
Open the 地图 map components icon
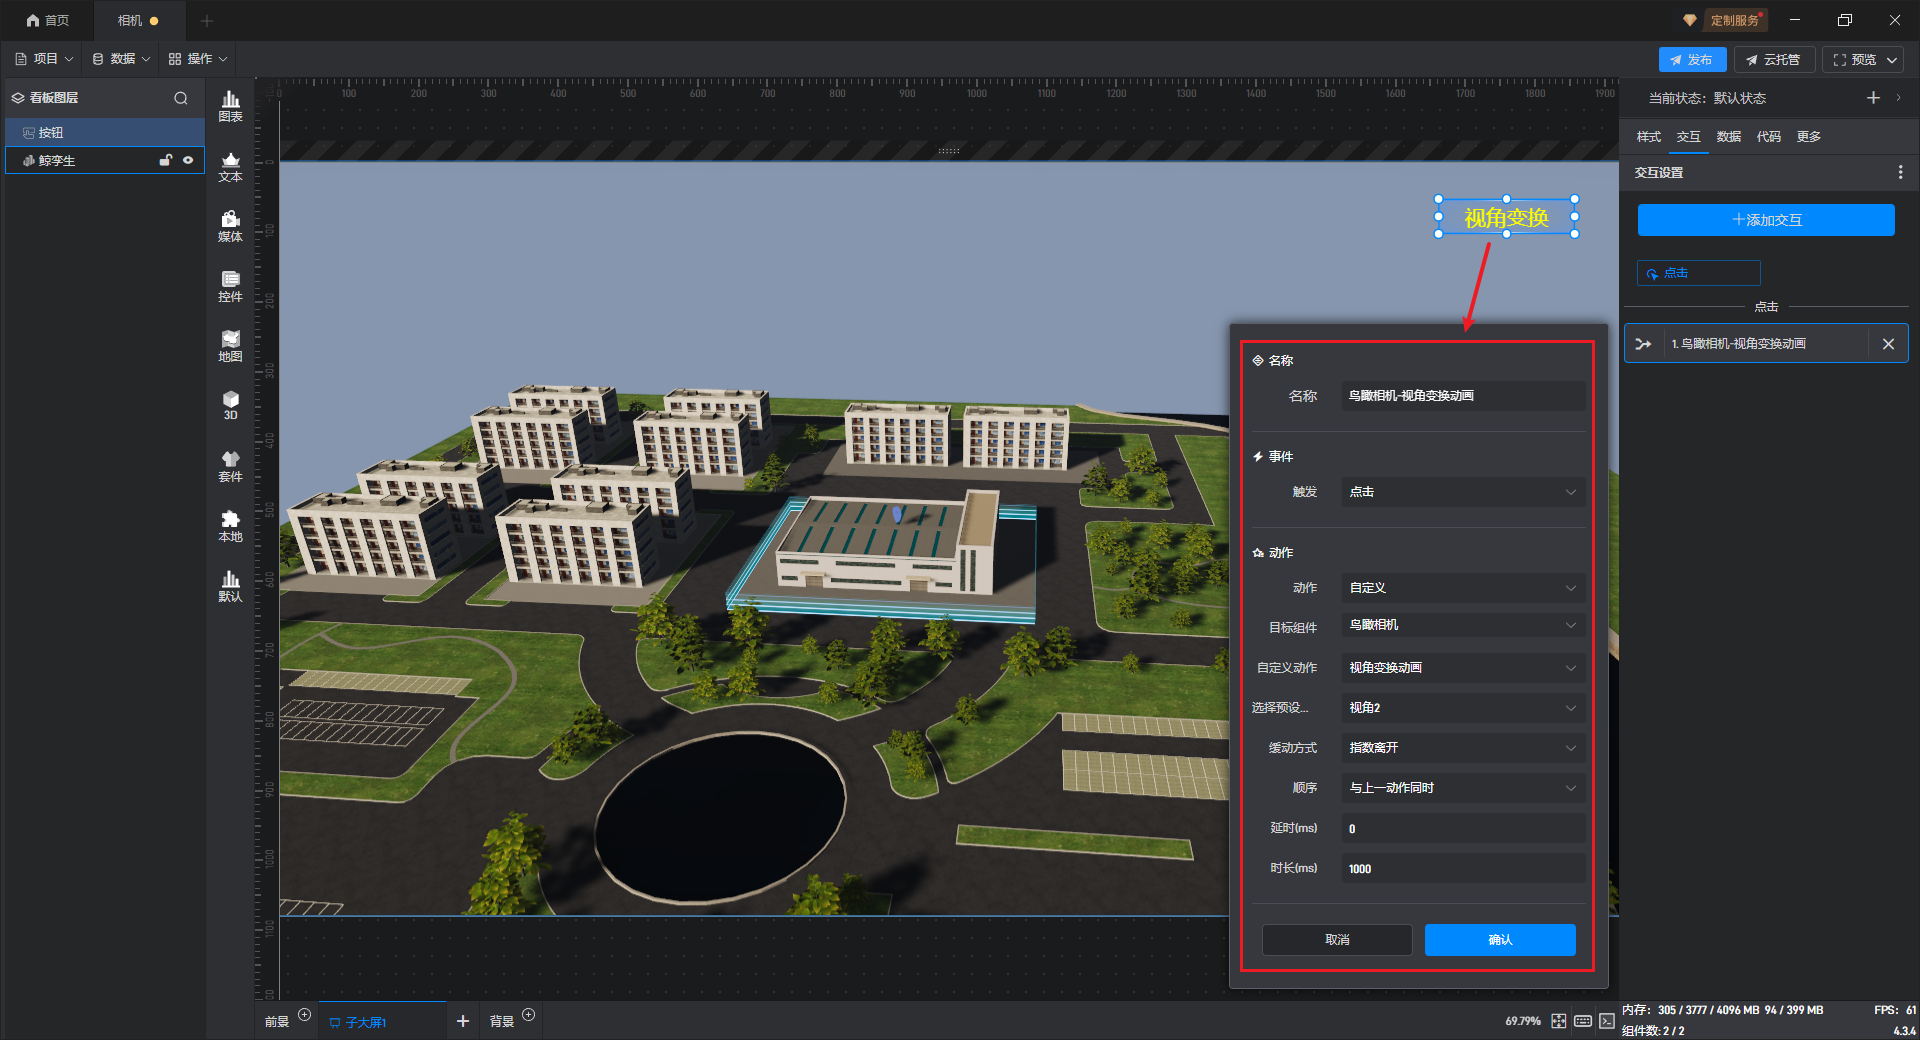pos(230,346)
